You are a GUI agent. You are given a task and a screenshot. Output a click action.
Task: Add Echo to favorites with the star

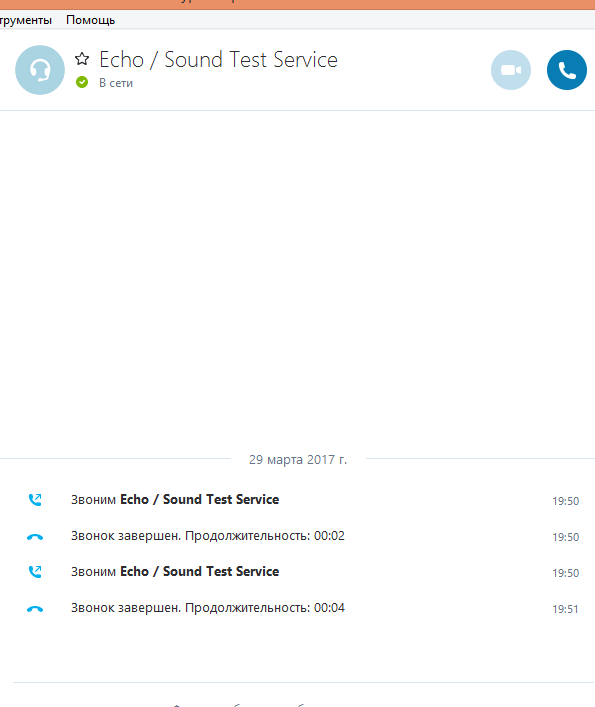[x=82, y=59]
